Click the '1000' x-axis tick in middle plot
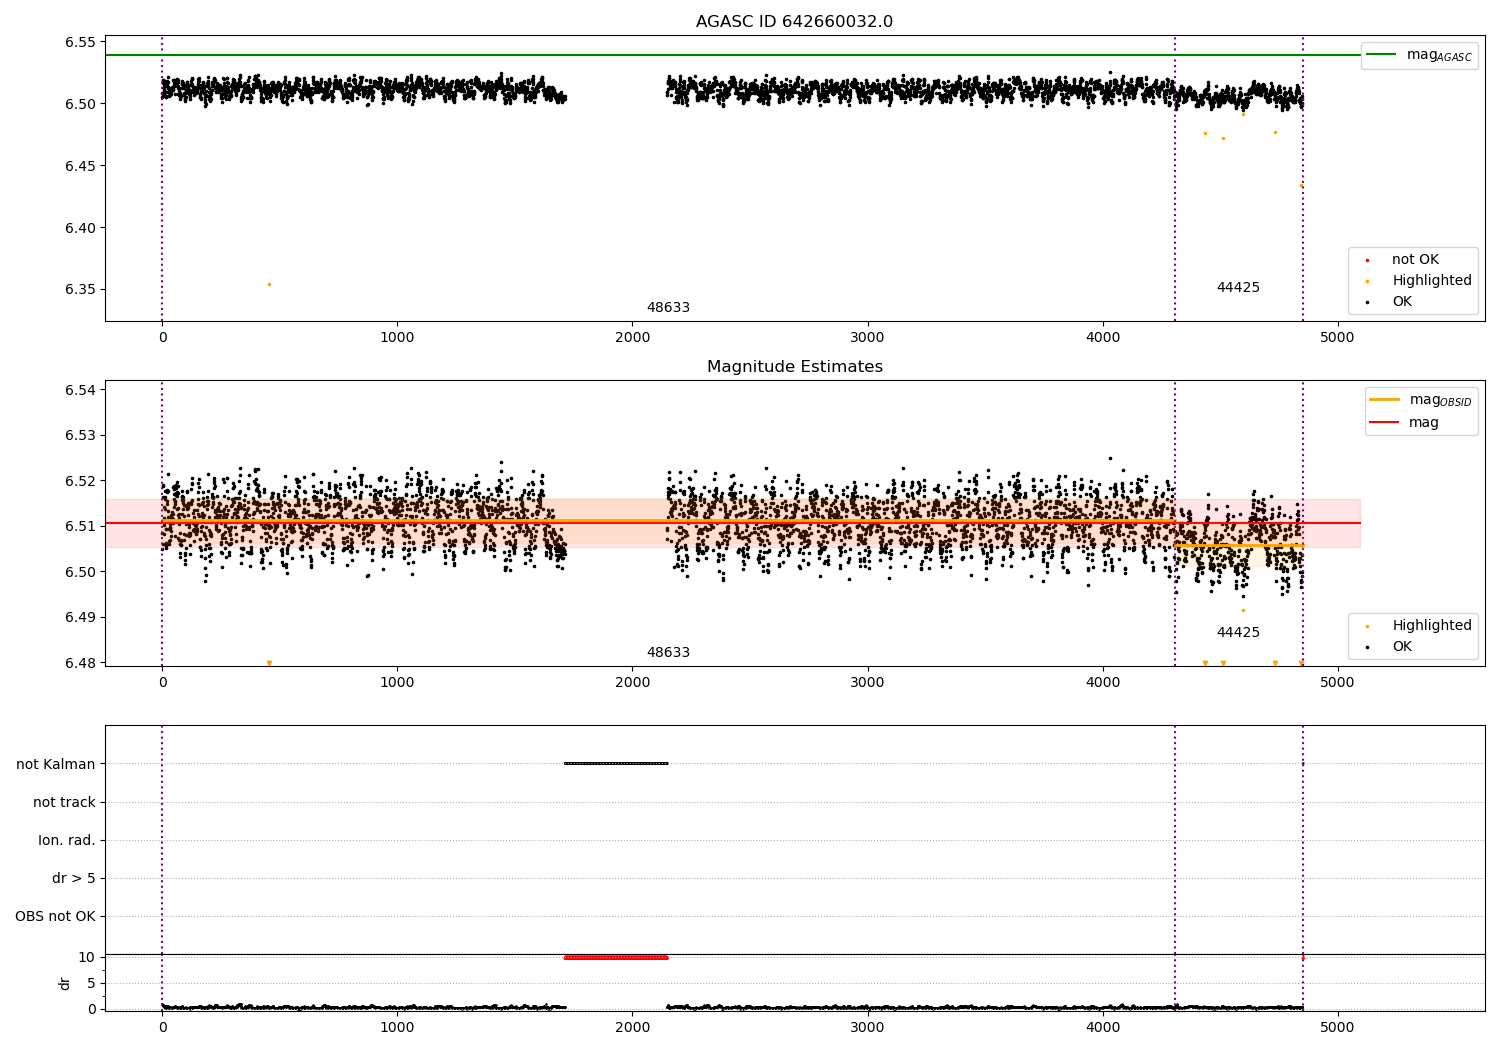This screenshot has width=1500, height=1050. pos(397,682)
